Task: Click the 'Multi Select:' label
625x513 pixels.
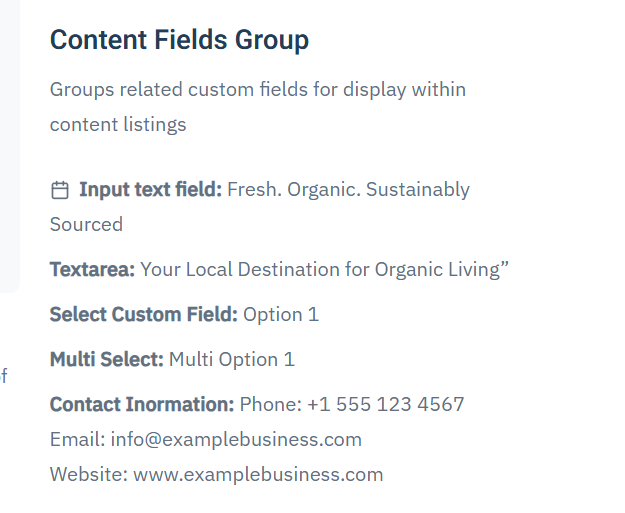Action: [x=106, y=359]
